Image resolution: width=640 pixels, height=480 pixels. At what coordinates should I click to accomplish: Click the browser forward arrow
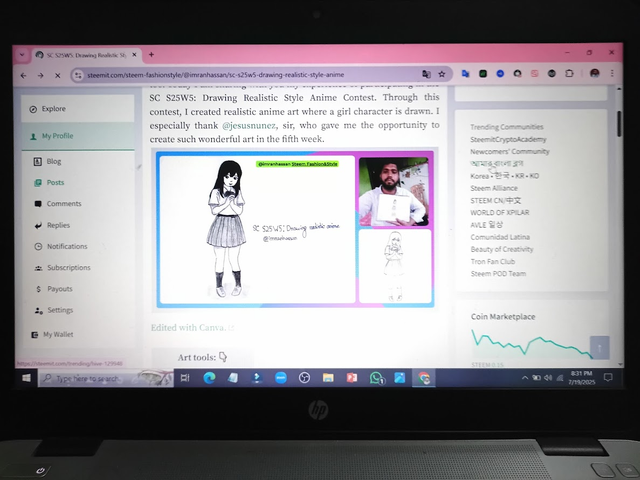(x=40, y=76)
